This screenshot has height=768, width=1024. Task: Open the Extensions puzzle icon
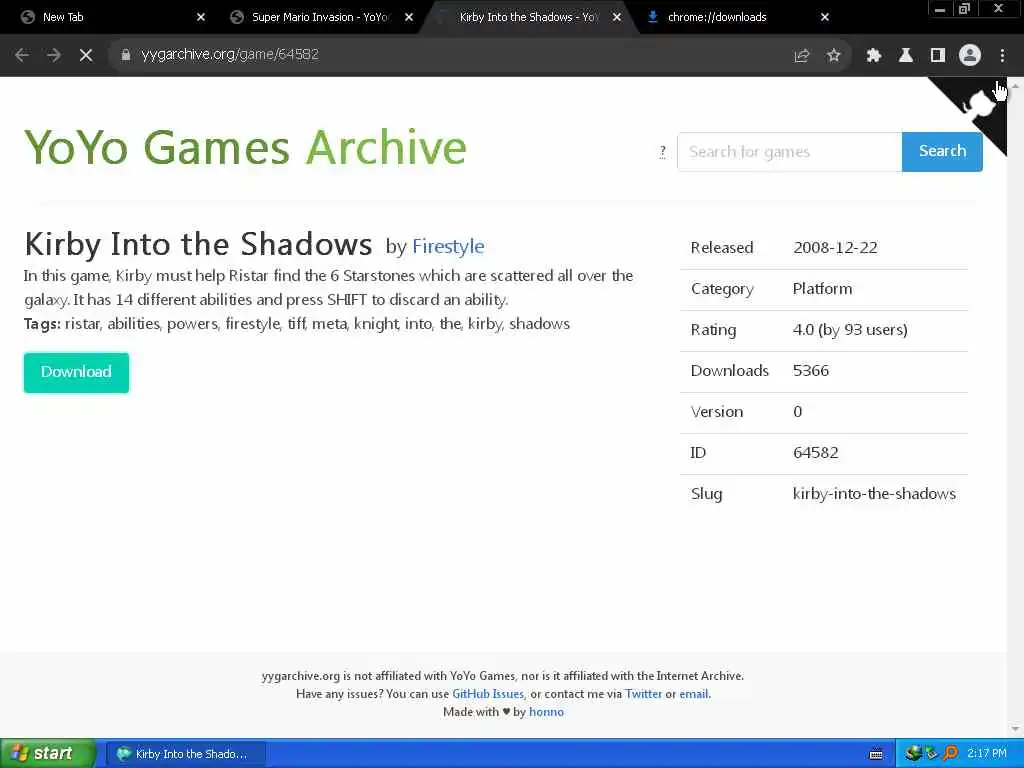point(874,56)
